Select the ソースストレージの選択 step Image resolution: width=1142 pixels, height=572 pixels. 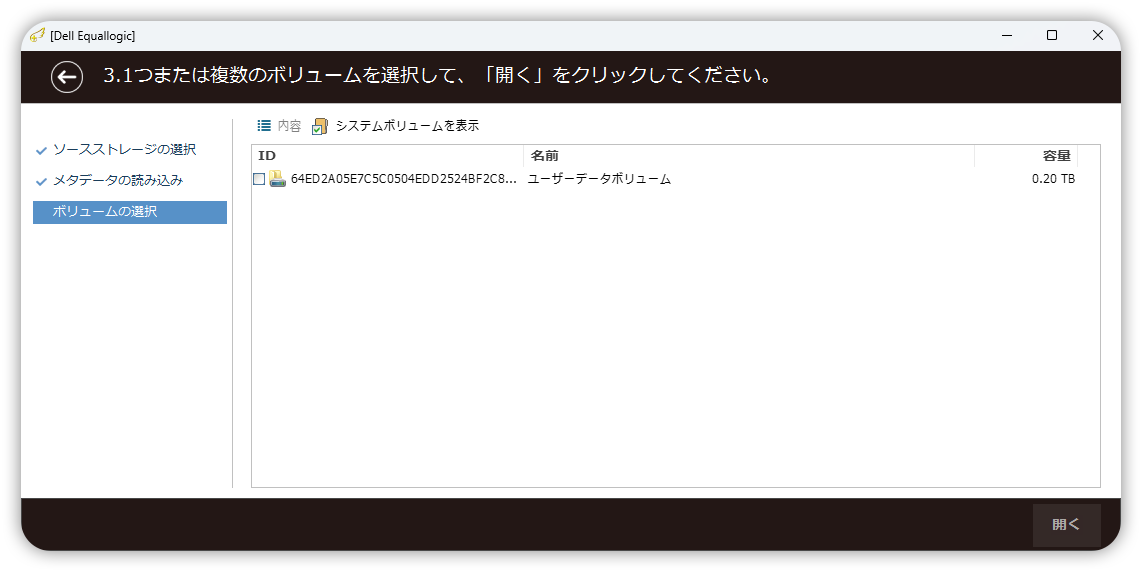[x=125, y=149]
